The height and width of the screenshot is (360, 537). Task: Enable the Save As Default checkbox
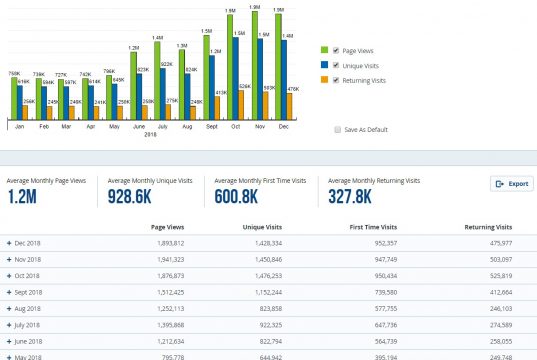coord(338,129)
